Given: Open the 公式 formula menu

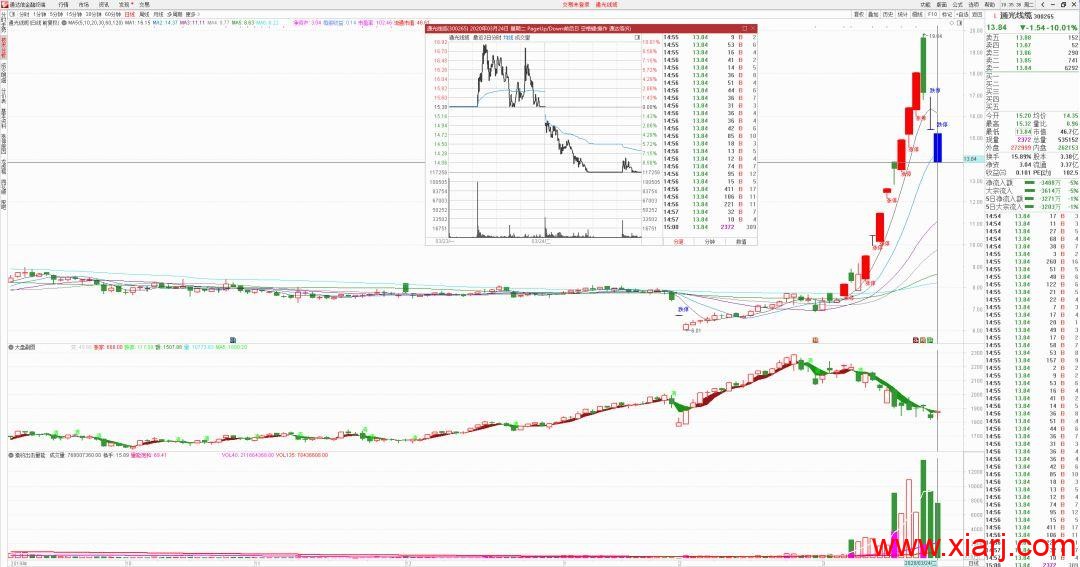Looking at the screenshot, I should 957,5.
